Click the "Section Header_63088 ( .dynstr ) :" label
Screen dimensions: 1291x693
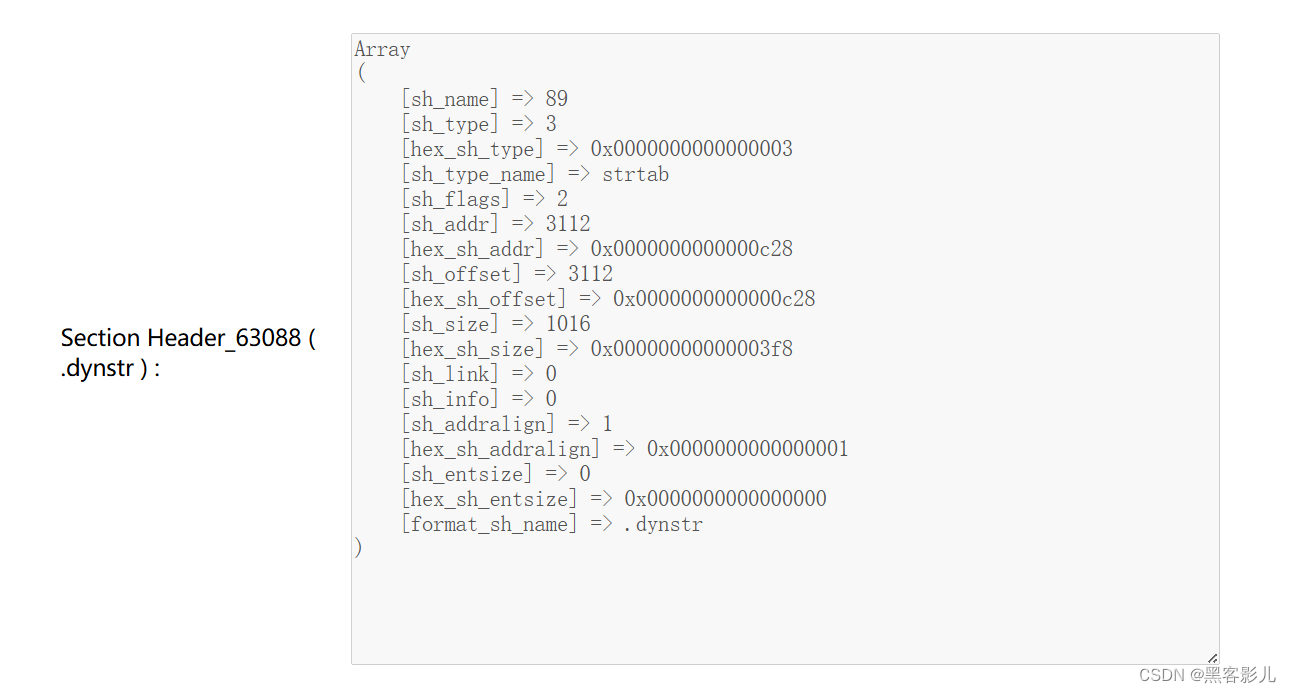(x=188, y=353)
